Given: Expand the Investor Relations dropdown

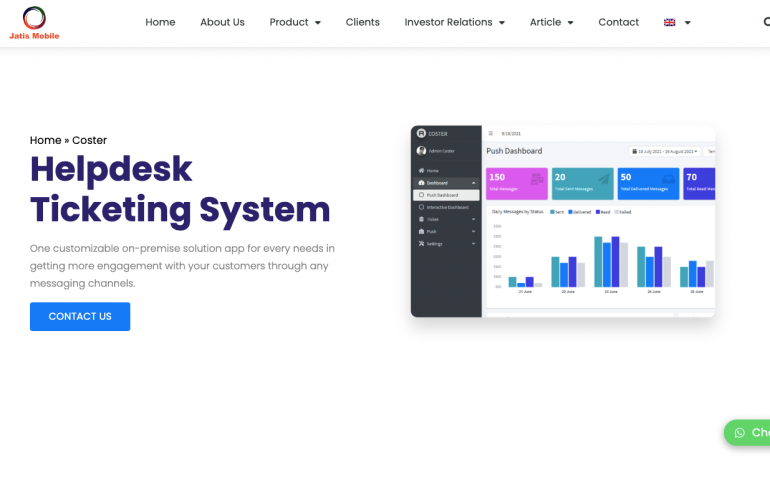Looking at the screenshot, I should pyautogui.click(x=454, y=22).
